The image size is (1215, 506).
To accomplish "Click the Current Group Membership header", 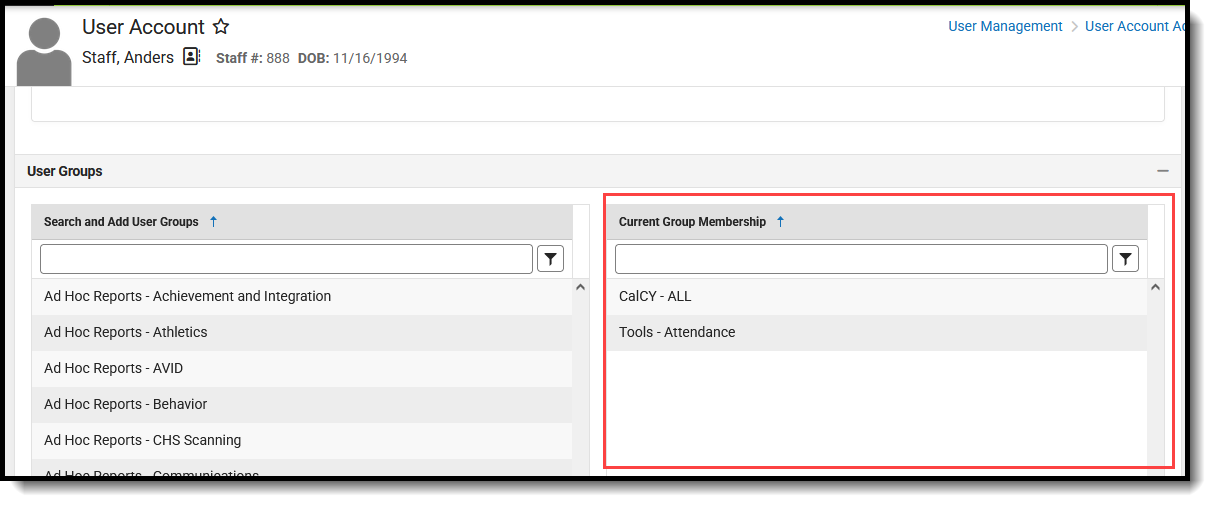I will click(x=692, y=222).
